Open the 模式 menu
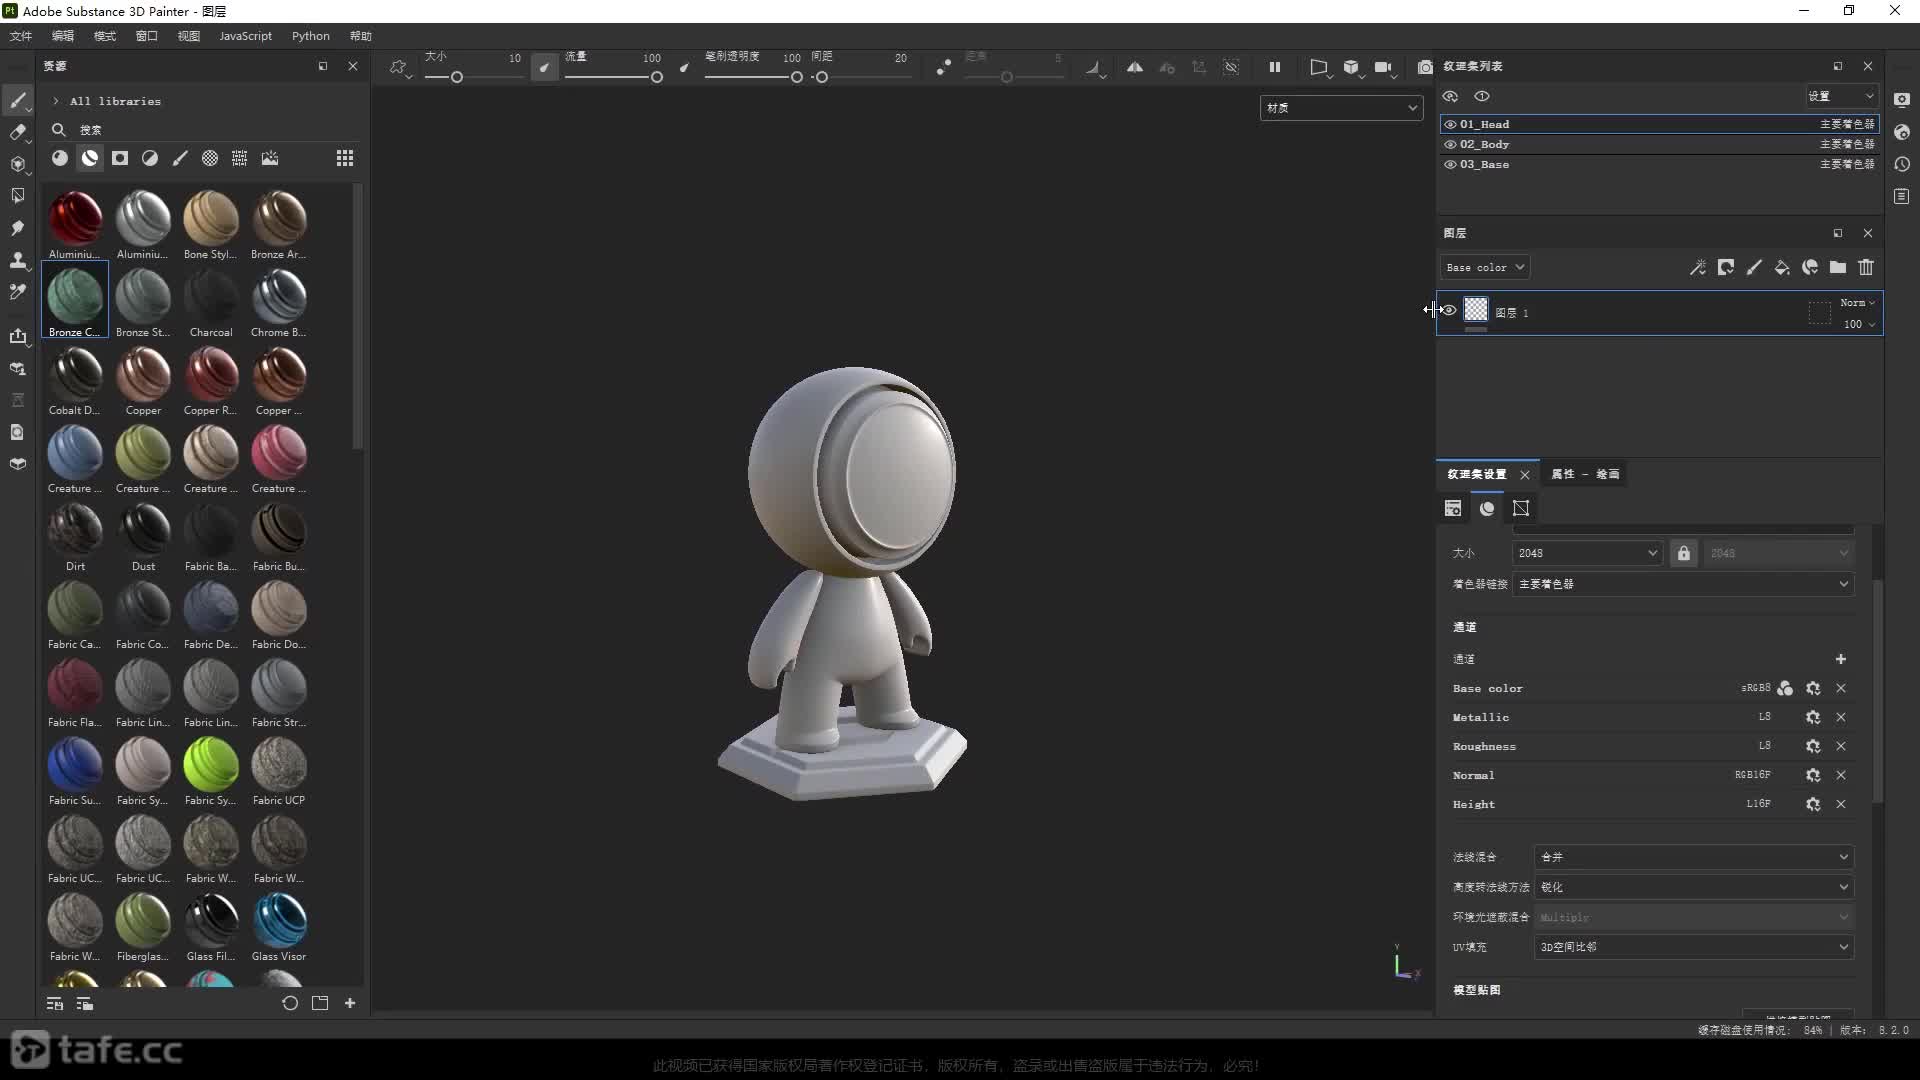The width and height of the screenshot is (1920, 1080). tap(105, 36)
